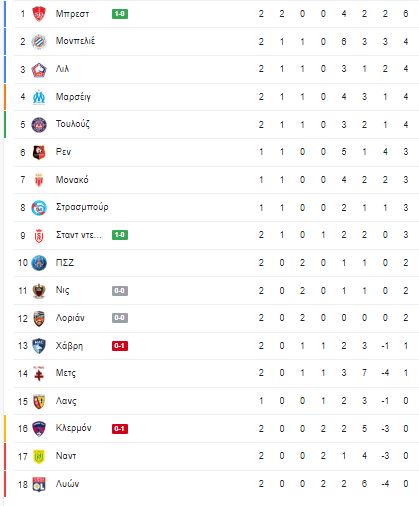Open Stade de Reims 1-0 result badge
The image size is (419, 506).
(120, 235)
